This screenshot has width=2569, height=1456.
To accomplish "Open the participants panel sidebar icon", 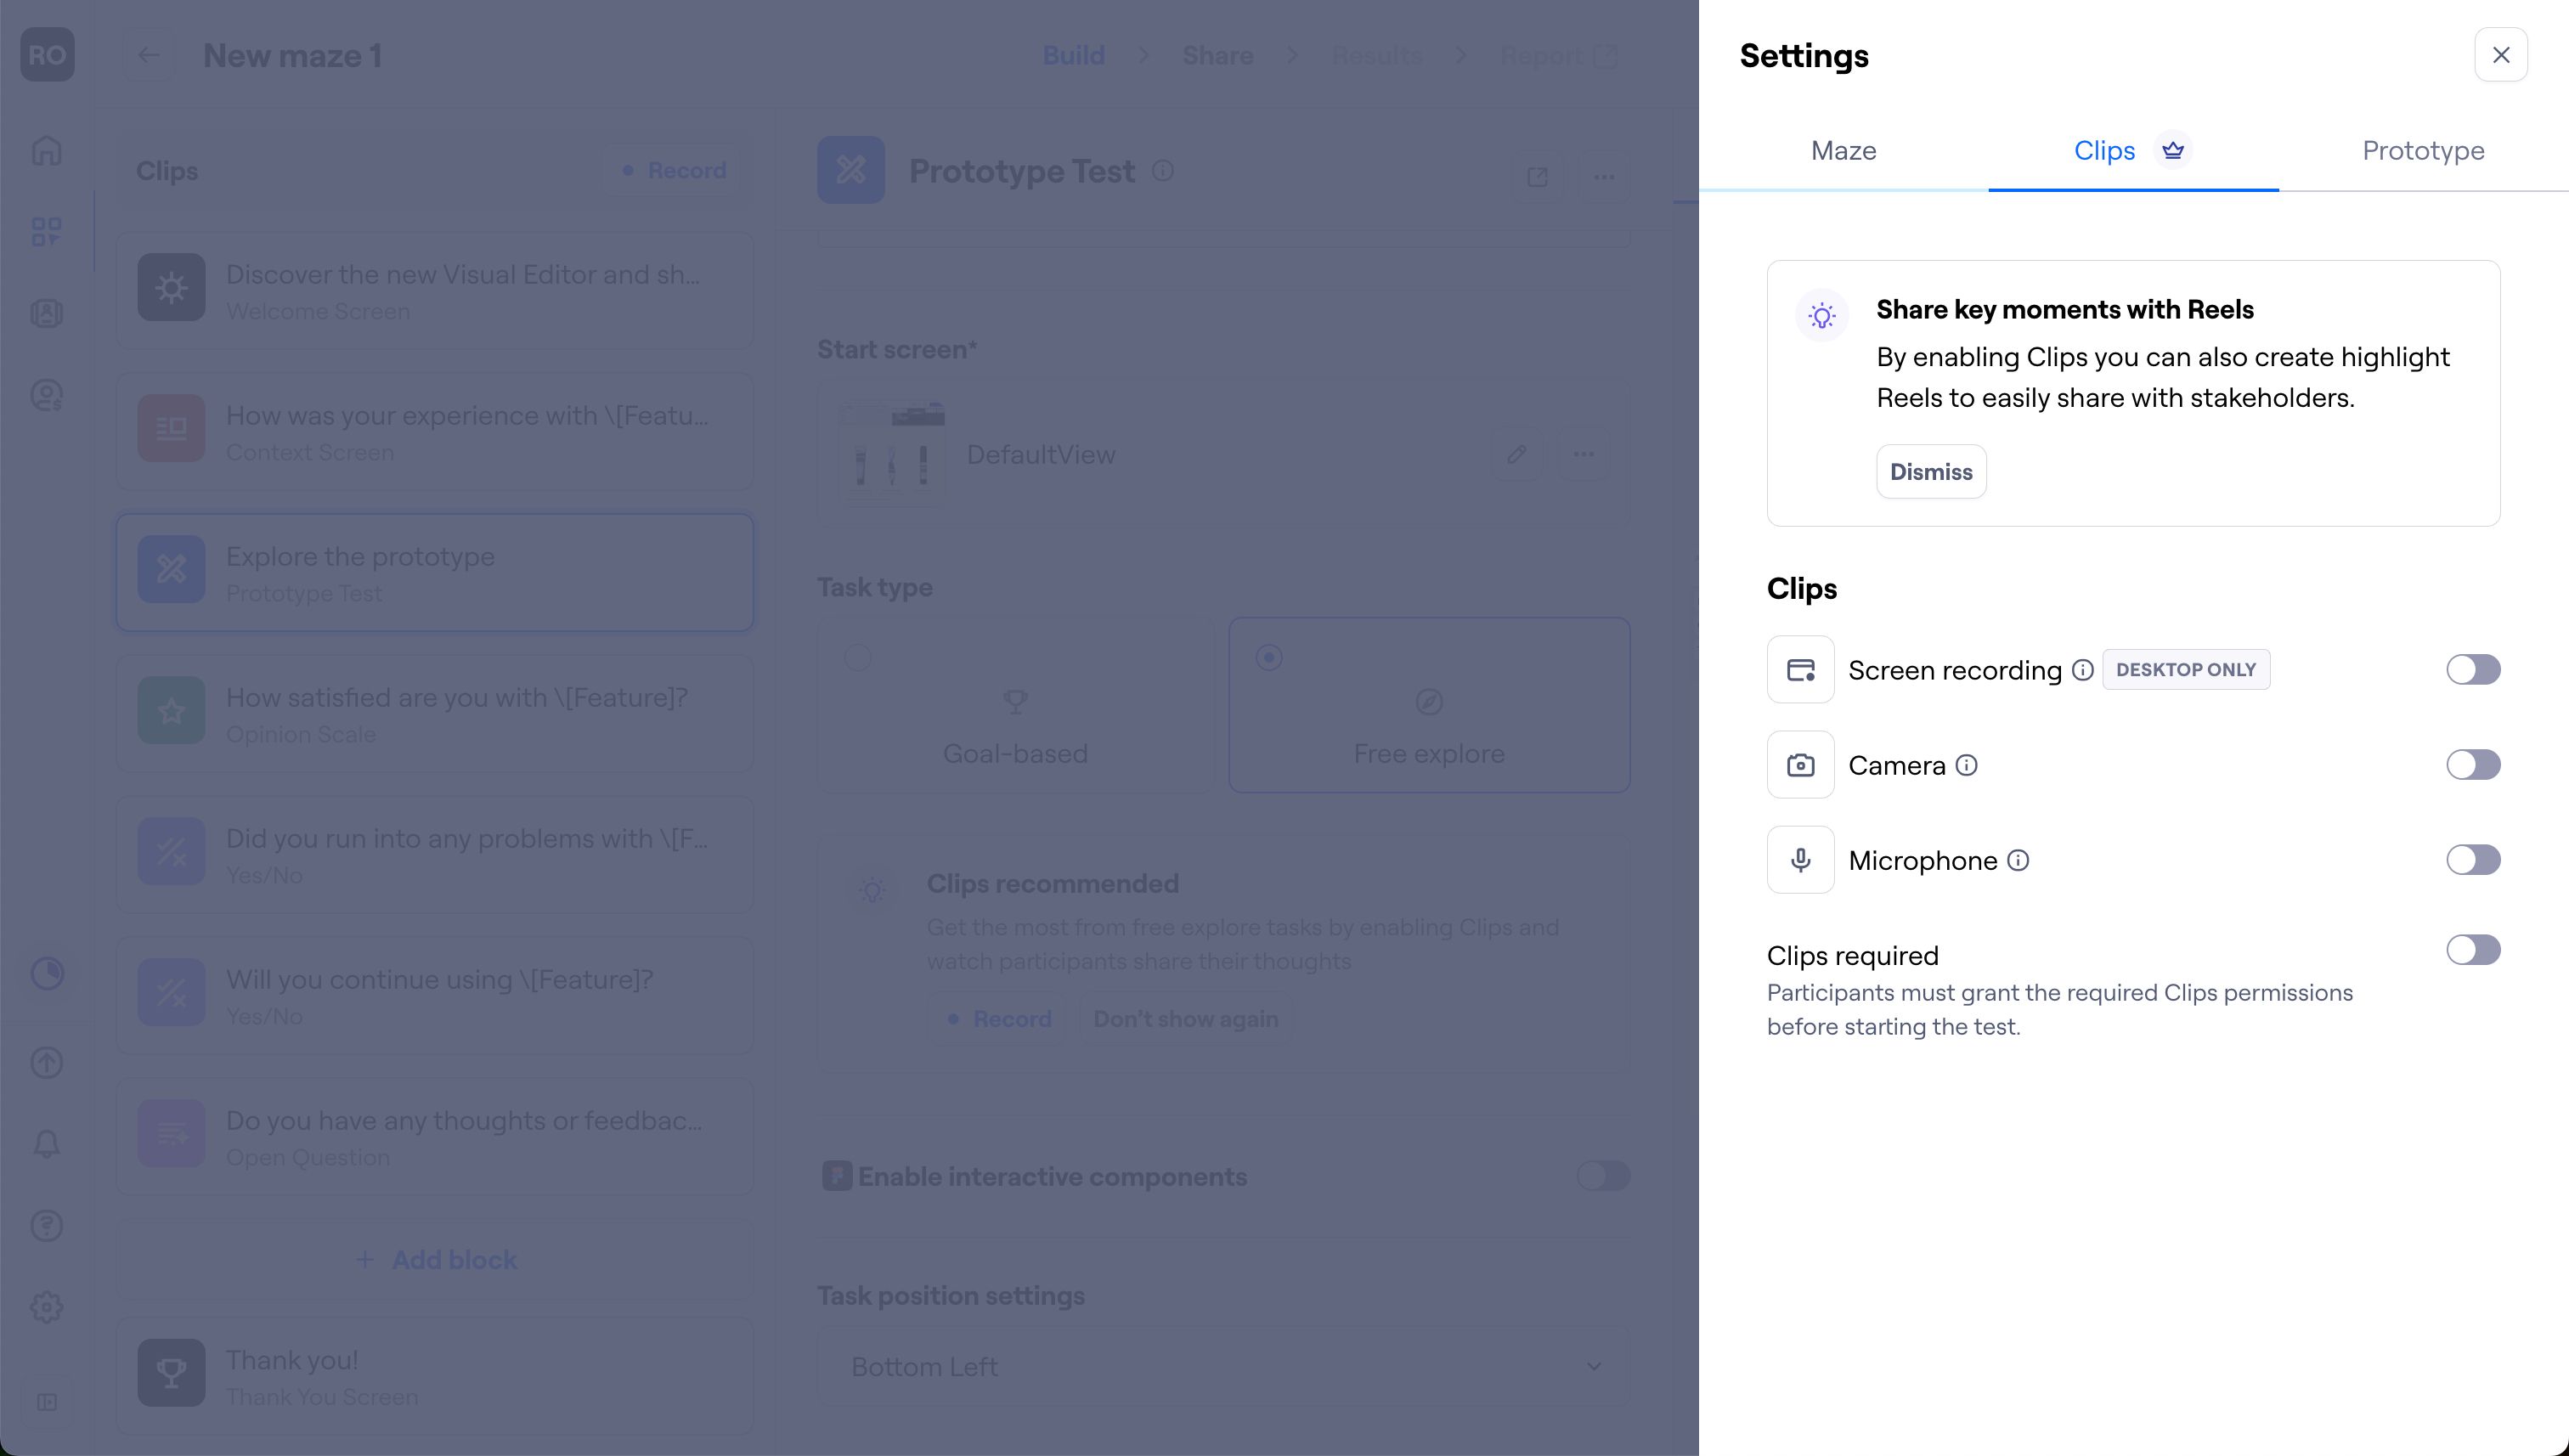I will 47,313.
